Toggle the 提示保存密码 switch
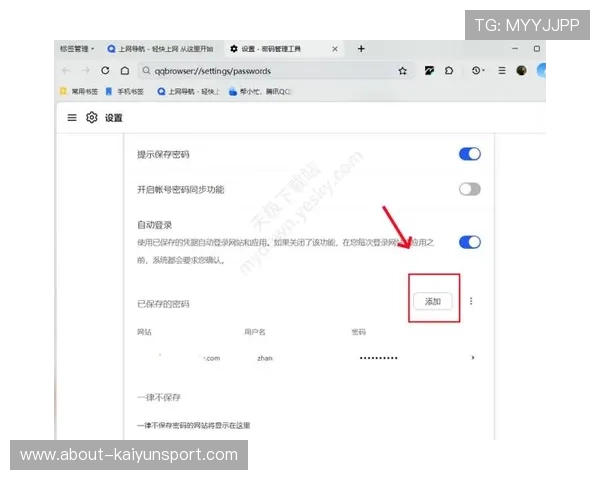 [x=470, y=154]
